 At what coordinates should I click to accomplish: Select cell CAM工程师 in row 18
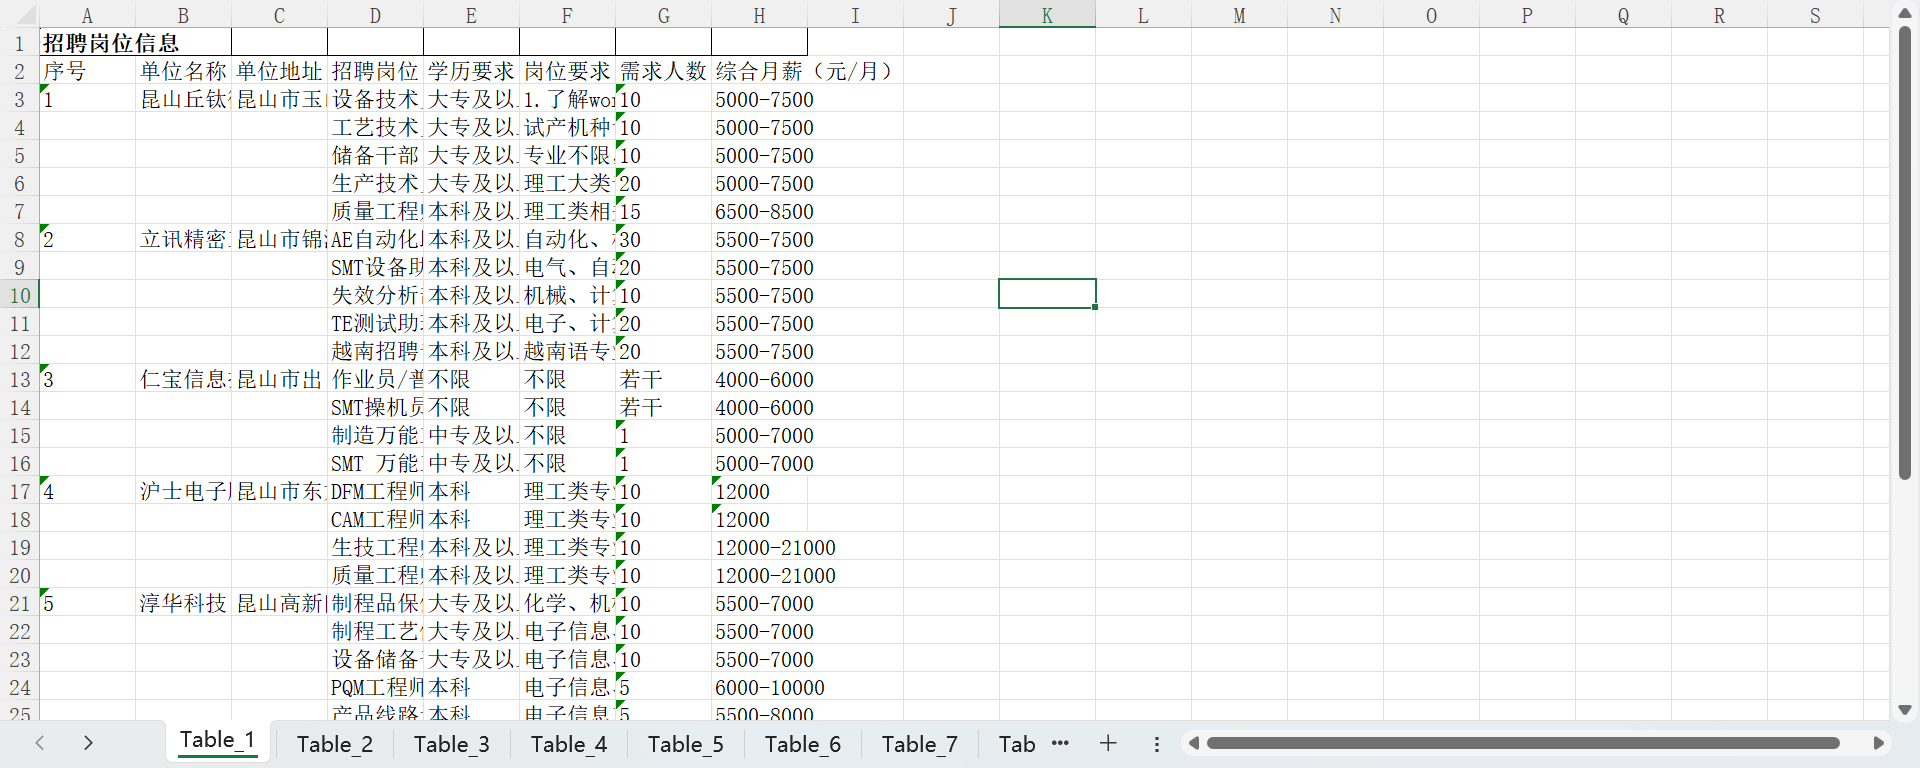tap(375, 519)
